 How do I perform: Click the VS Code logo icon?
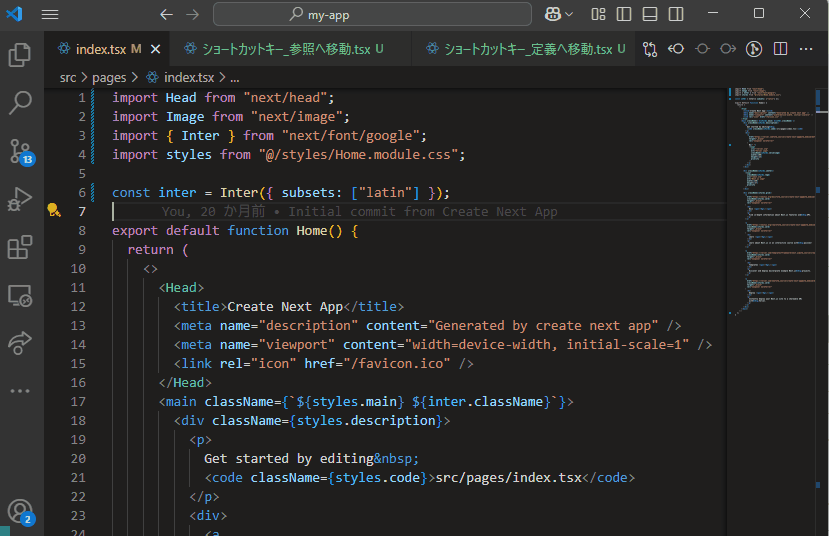click(x=14, y=14)
